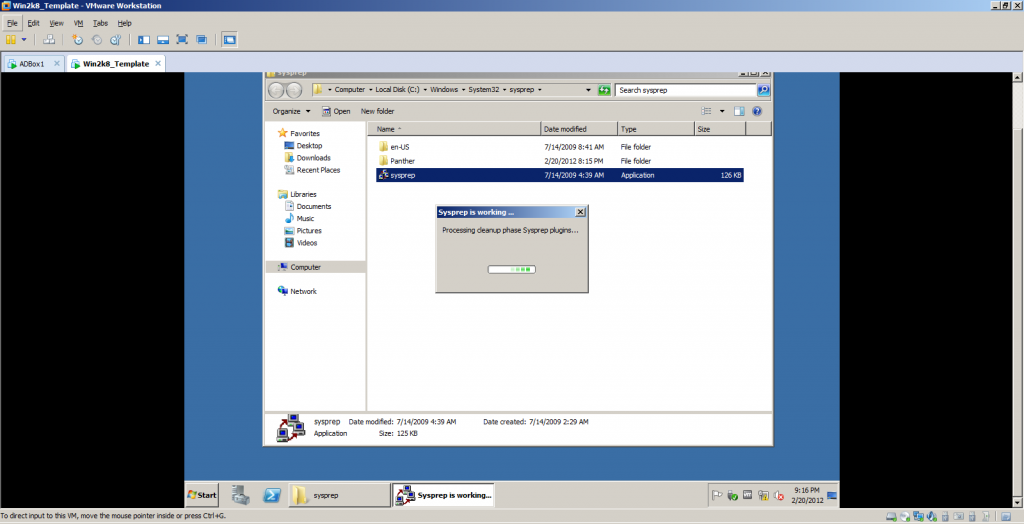Open the Snapshot Manager icon

point(116,40)
